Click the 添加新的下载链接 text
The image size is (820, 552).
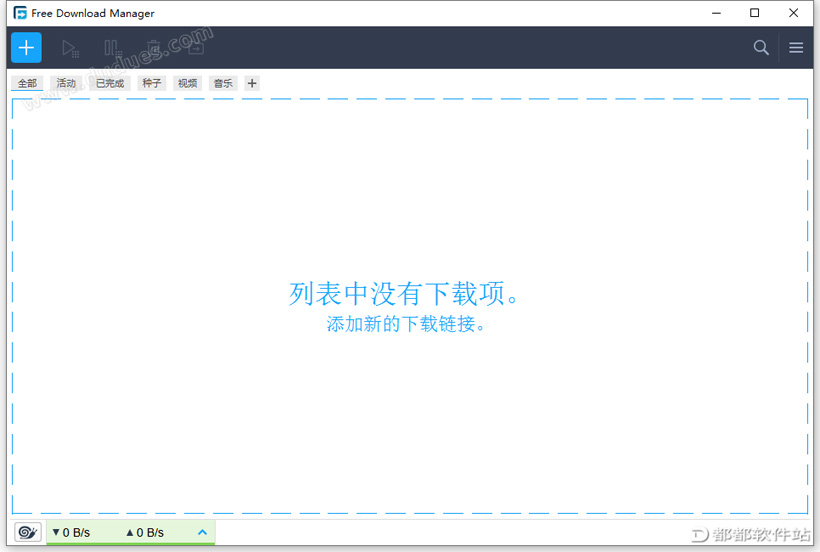click(x=405, y=324)
